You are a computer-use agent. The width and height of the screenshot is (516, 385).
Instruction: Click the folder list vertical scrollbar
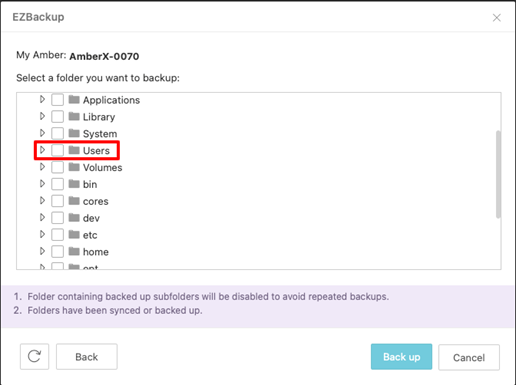pyautogui.click(x=498, y=174)
